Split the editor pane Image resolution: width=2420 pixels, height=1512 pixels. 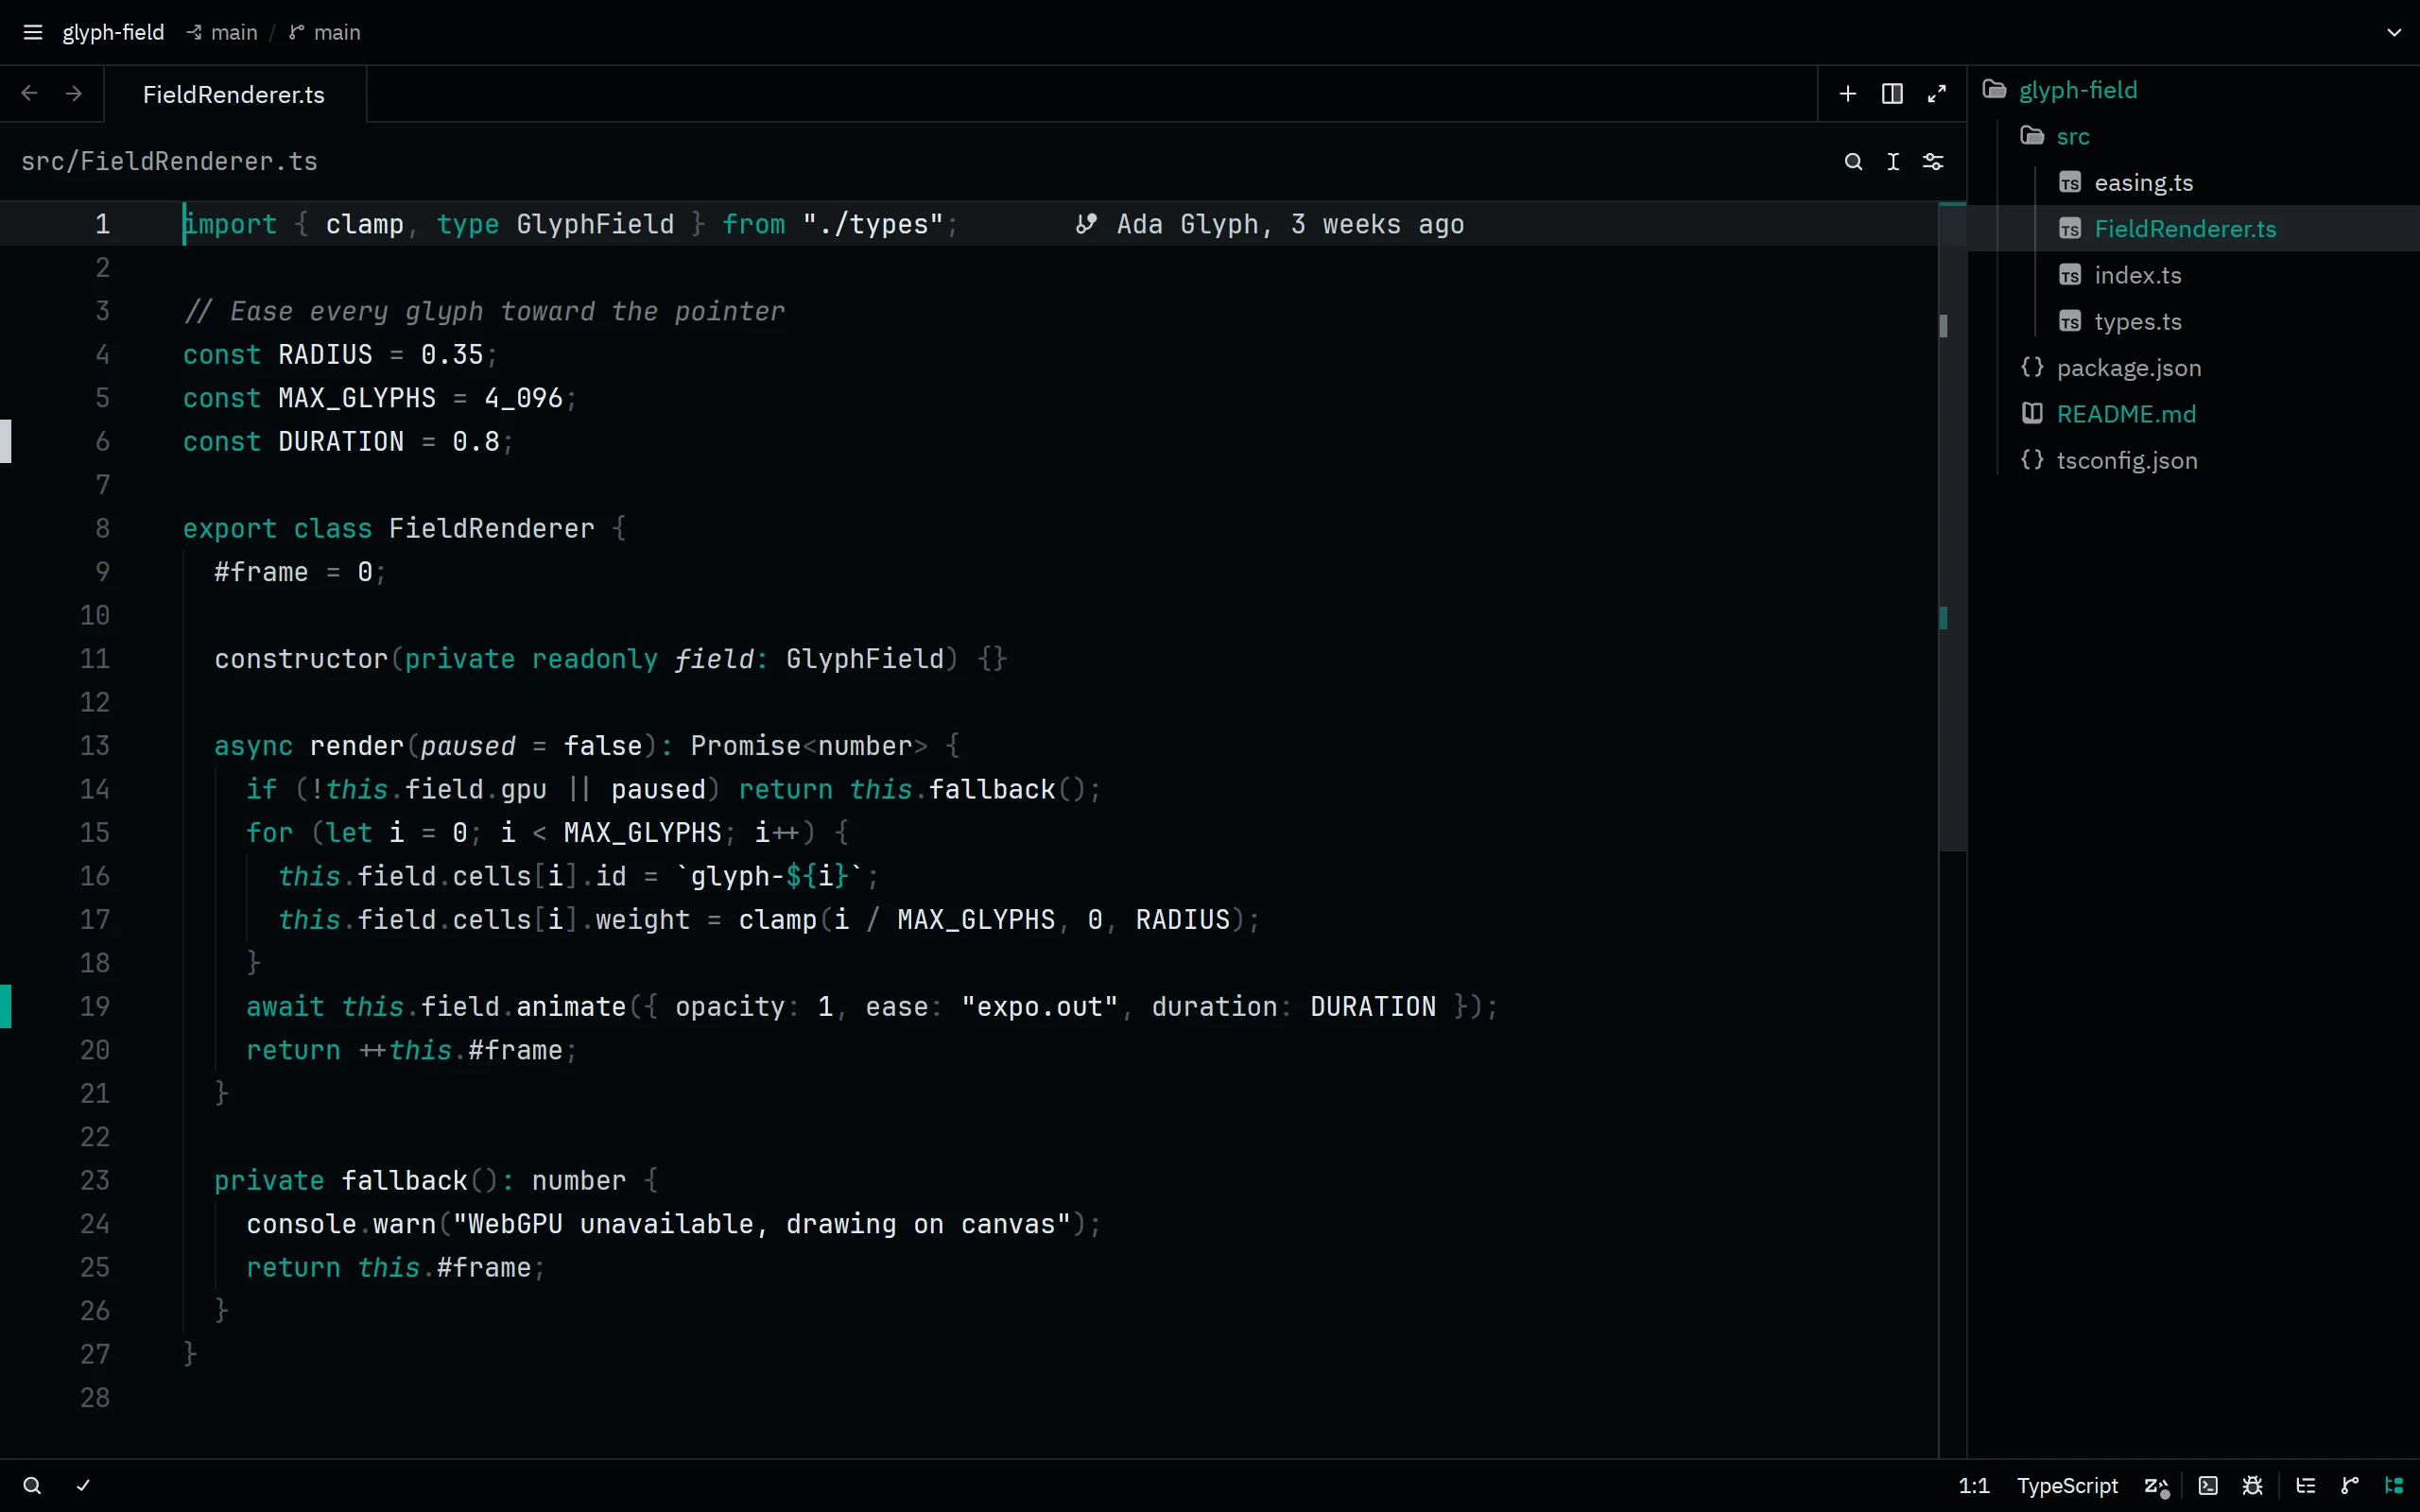pyautogui.click(x=1892, y=93)
